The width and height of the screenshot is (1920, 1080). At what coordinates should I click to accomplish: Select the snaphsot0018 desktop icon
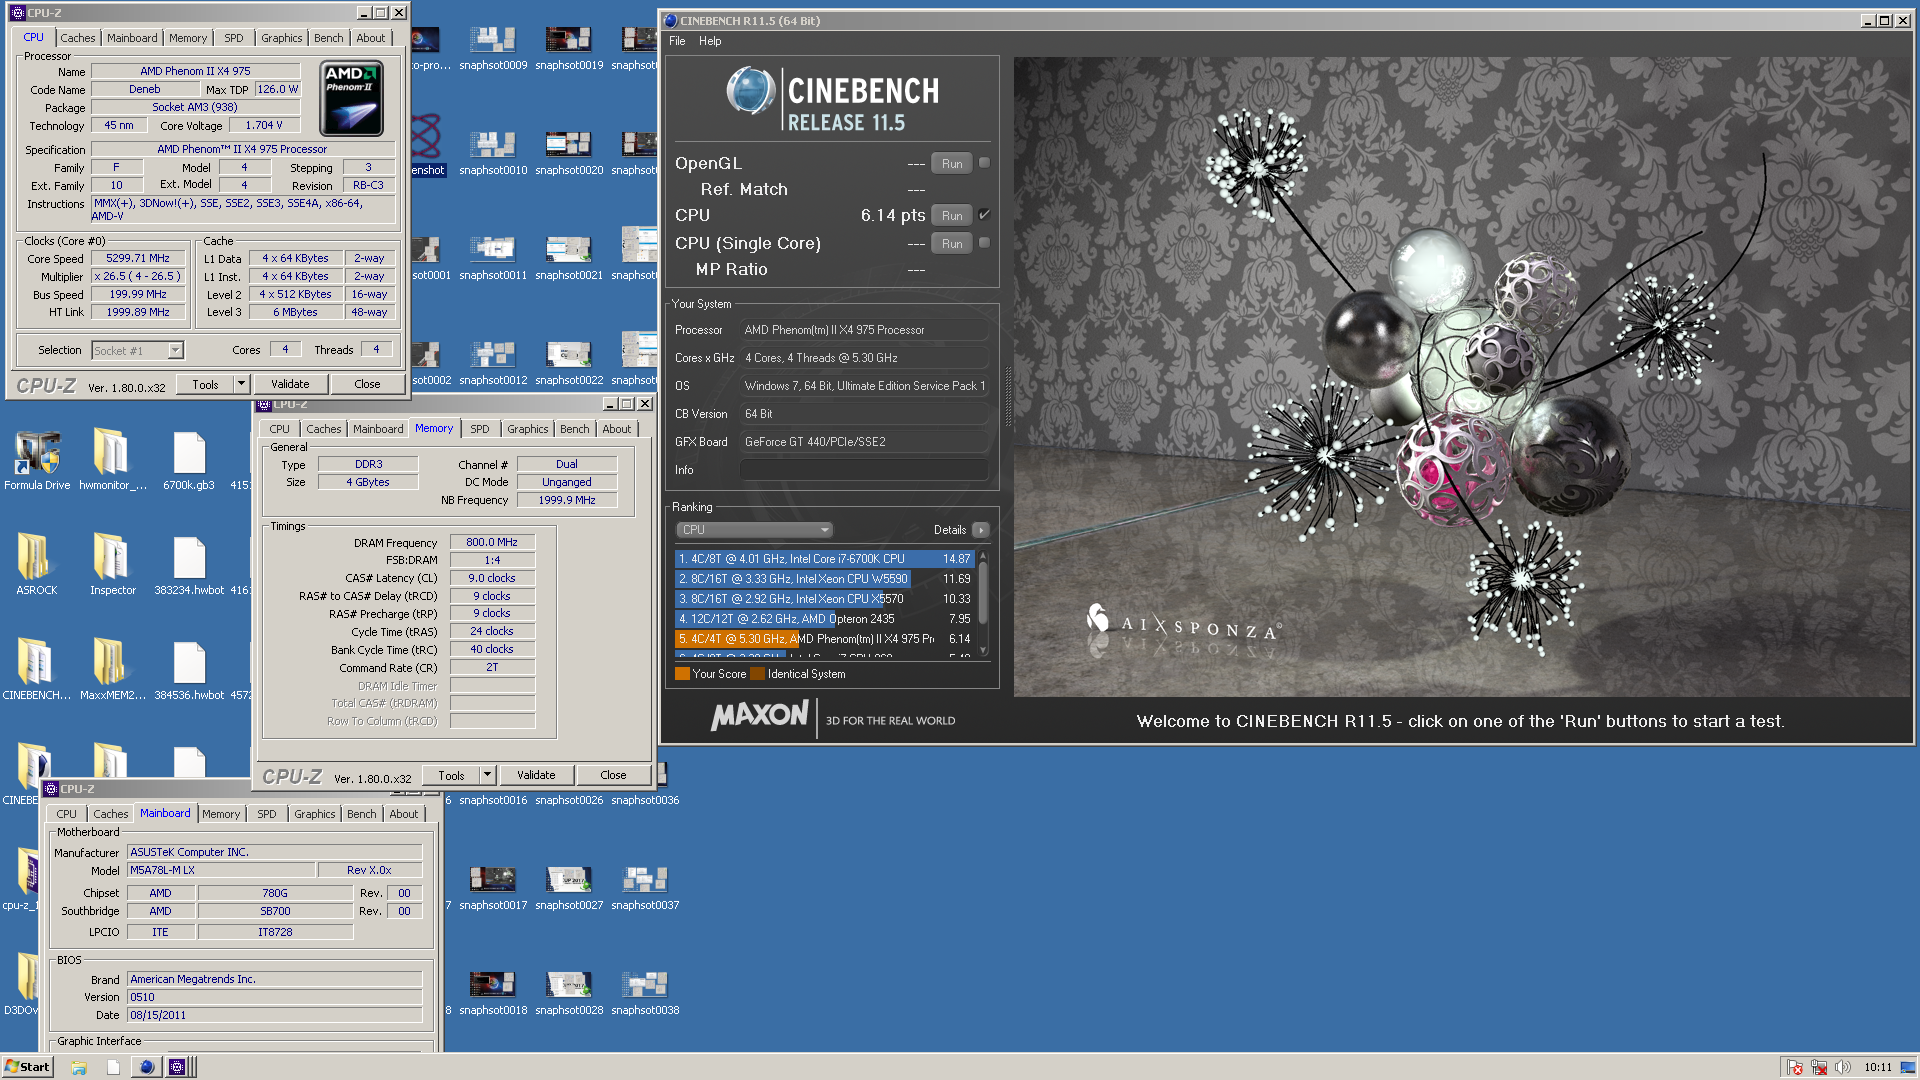pyautogui.click(x=493, y=993)
